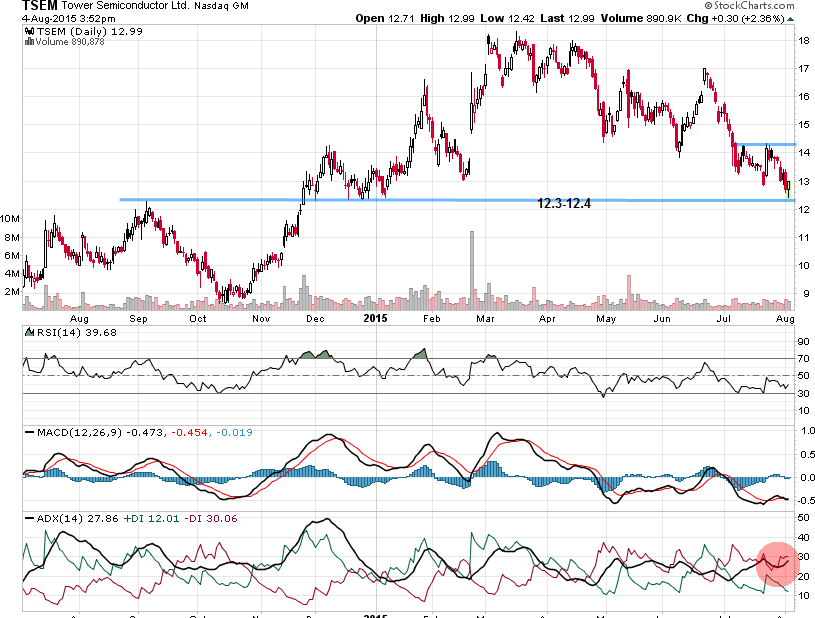Click the RSI(14) 39.68 indicator label
Screen dimensions: 815x618
tap(77, 332)
